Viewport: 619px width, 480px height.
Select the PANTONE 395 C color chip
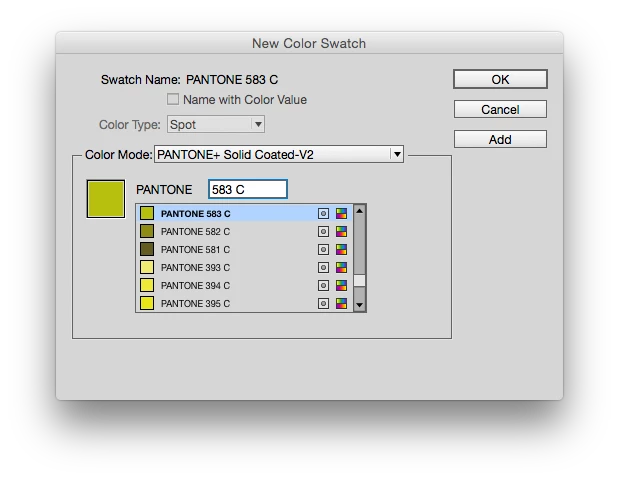(147, 303)
